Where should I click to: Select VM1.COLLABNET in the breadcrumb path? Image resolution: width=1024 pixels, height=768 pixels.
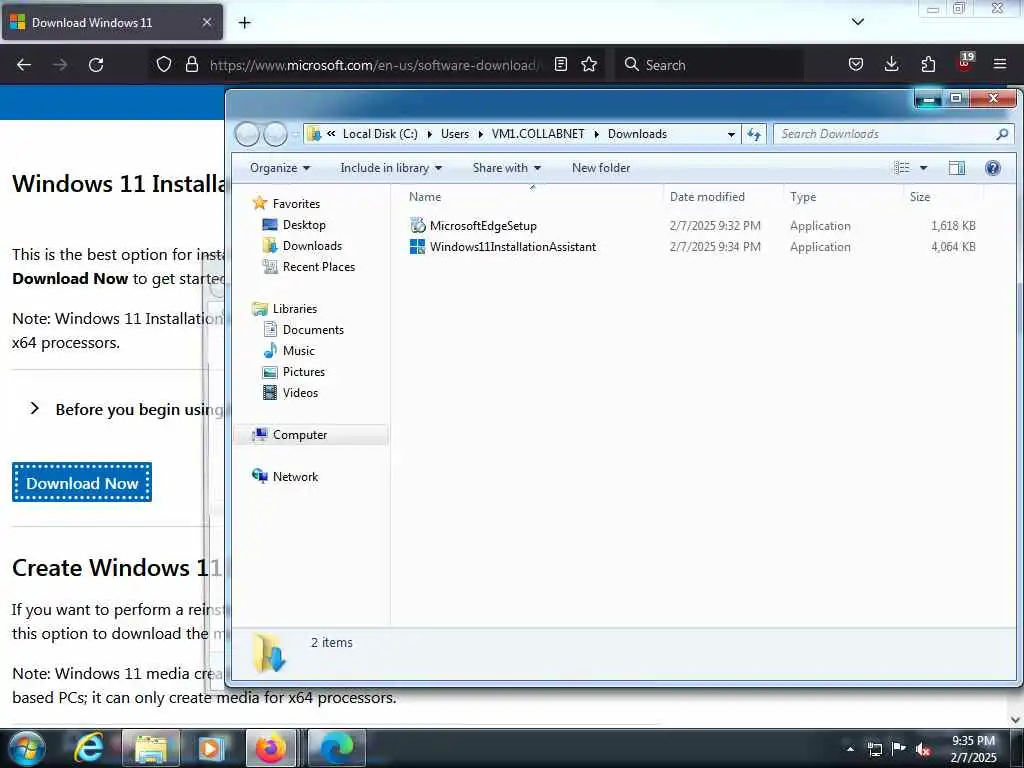tap(538, 134)
